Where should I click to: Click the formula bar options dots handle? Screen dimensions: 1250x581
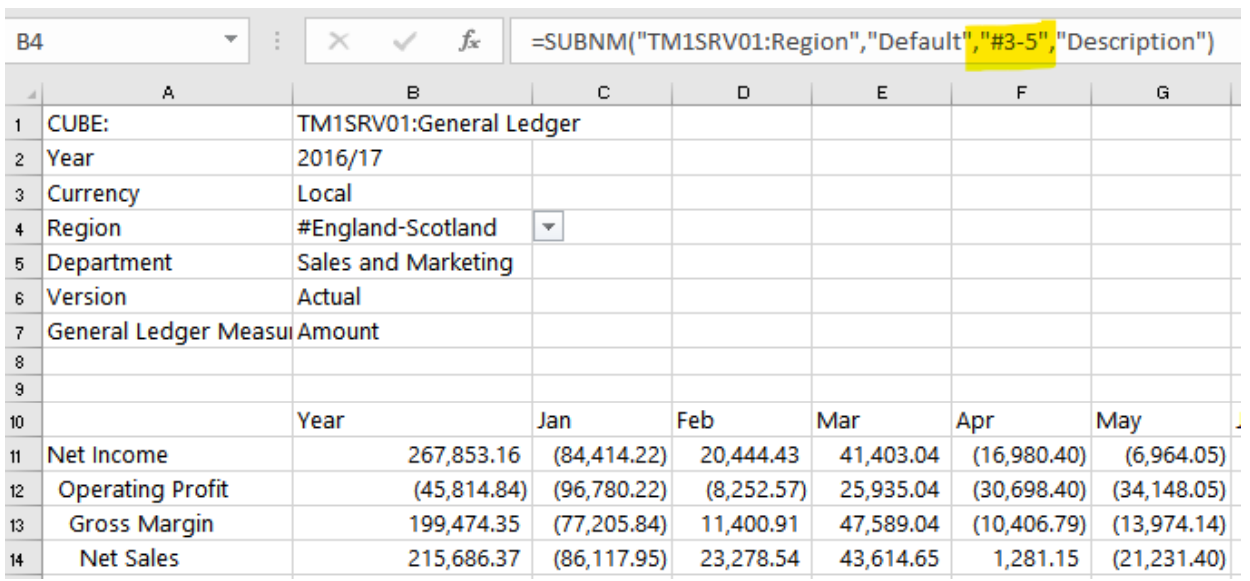coord(276,43)
